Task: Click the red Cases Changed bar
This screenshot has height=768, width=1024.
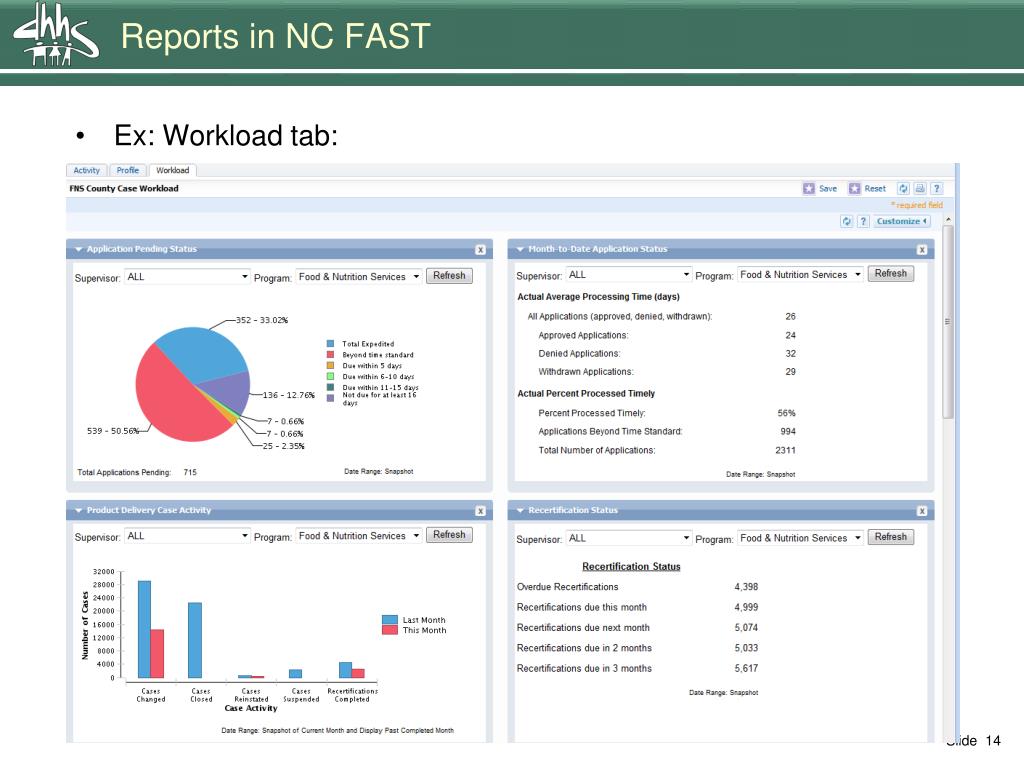Action: pos(157,654)
